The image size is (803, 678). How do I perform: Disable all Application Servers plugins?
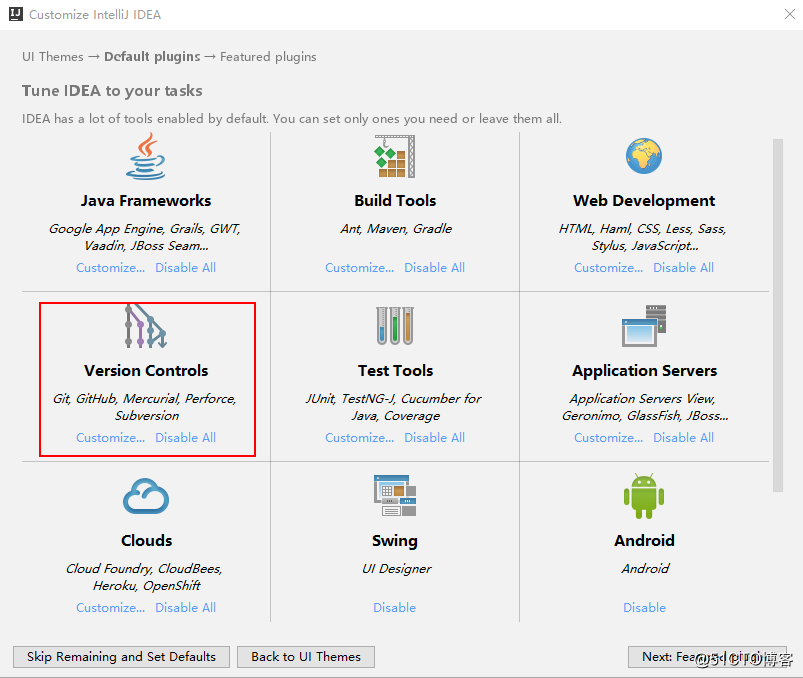pos(683,438)
